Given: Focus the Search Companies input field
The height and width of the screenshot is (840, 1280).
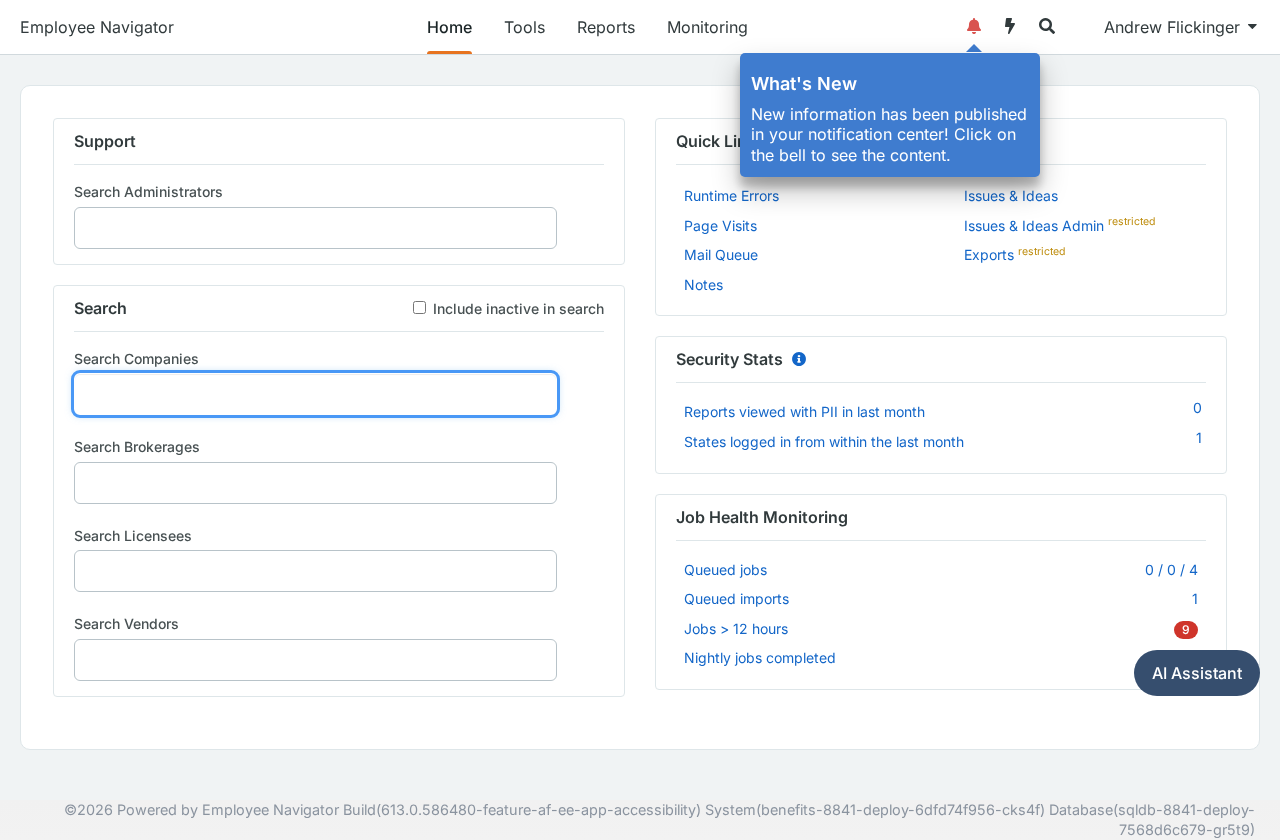Looking at the screenshot, I should click(315, 394).
